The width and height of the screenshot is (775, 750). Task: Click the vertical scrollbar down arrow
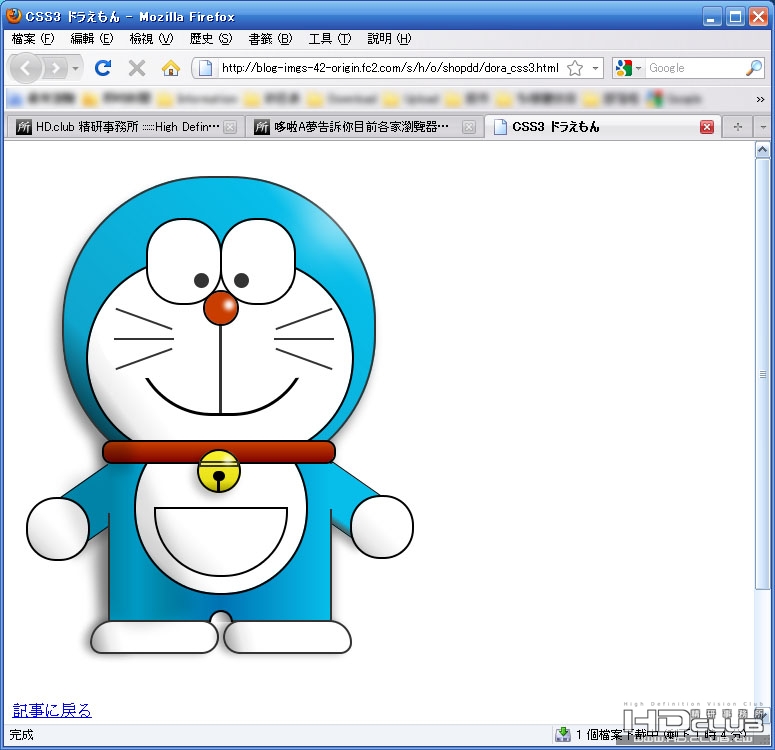click(x=762, y=714)
